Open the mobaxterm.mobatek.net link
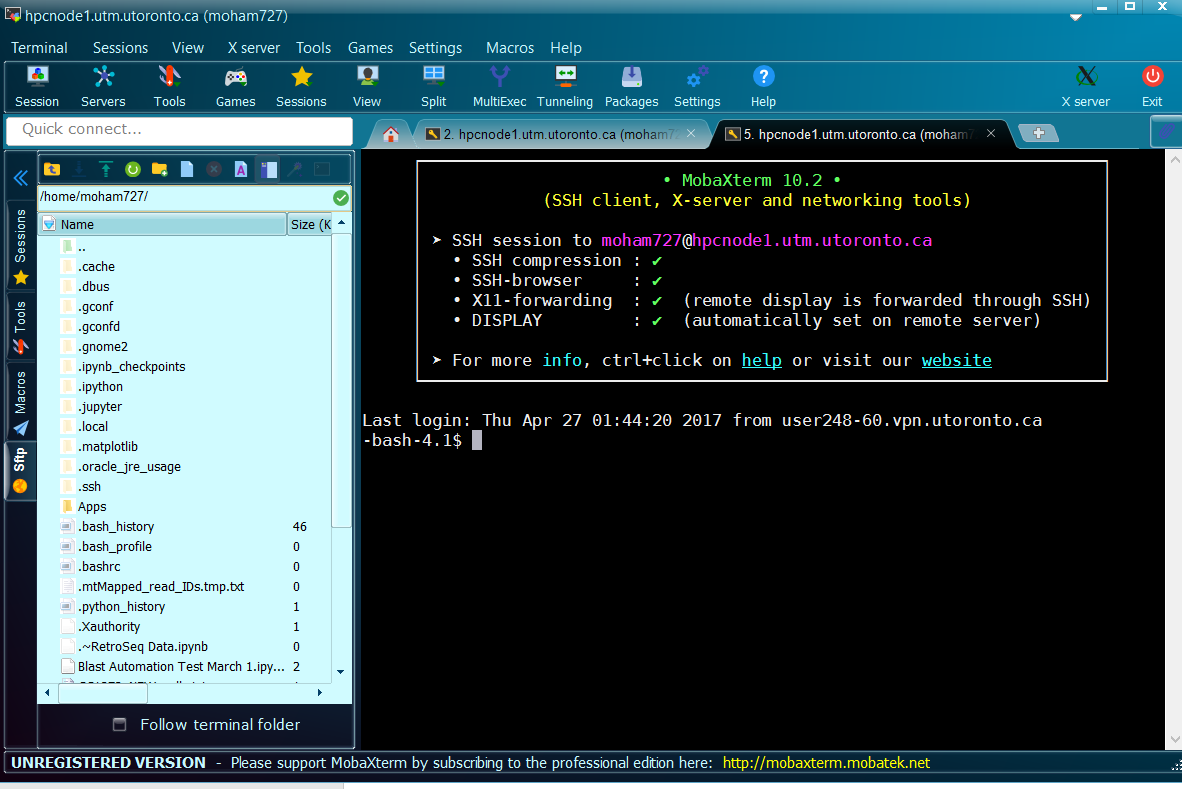Screen dimensions: 1182x789 pyautogui.click(x=826, y=763)
